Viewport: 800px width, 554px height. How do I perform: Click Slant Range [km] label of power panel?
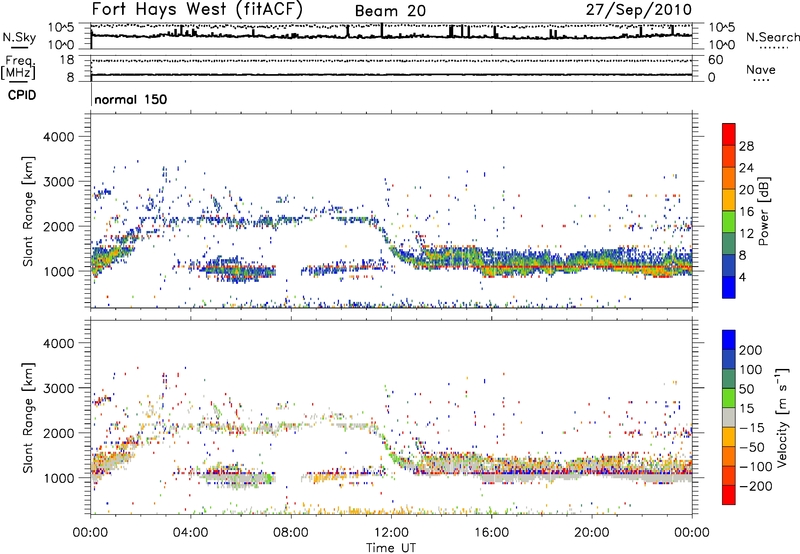click(x=28, y=211)
